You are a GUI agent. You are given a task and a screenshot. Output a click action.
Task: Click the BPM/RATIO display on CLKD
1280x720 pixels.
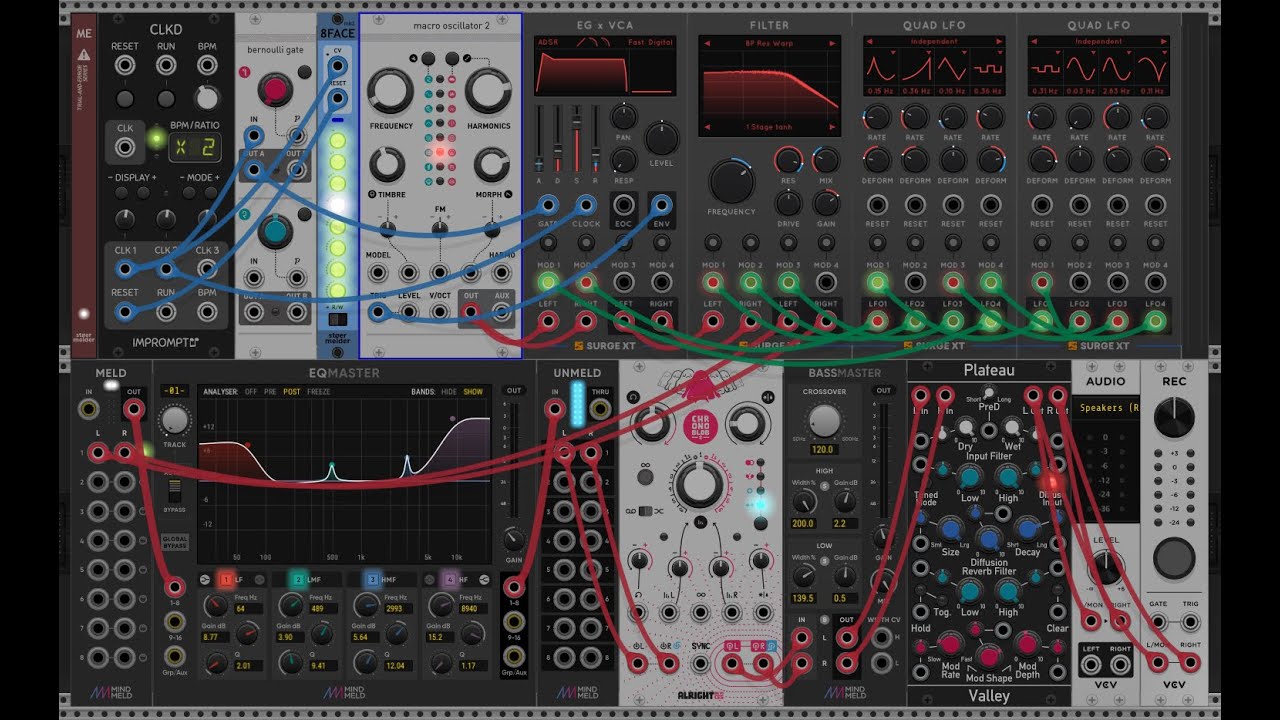click(196, 148)
